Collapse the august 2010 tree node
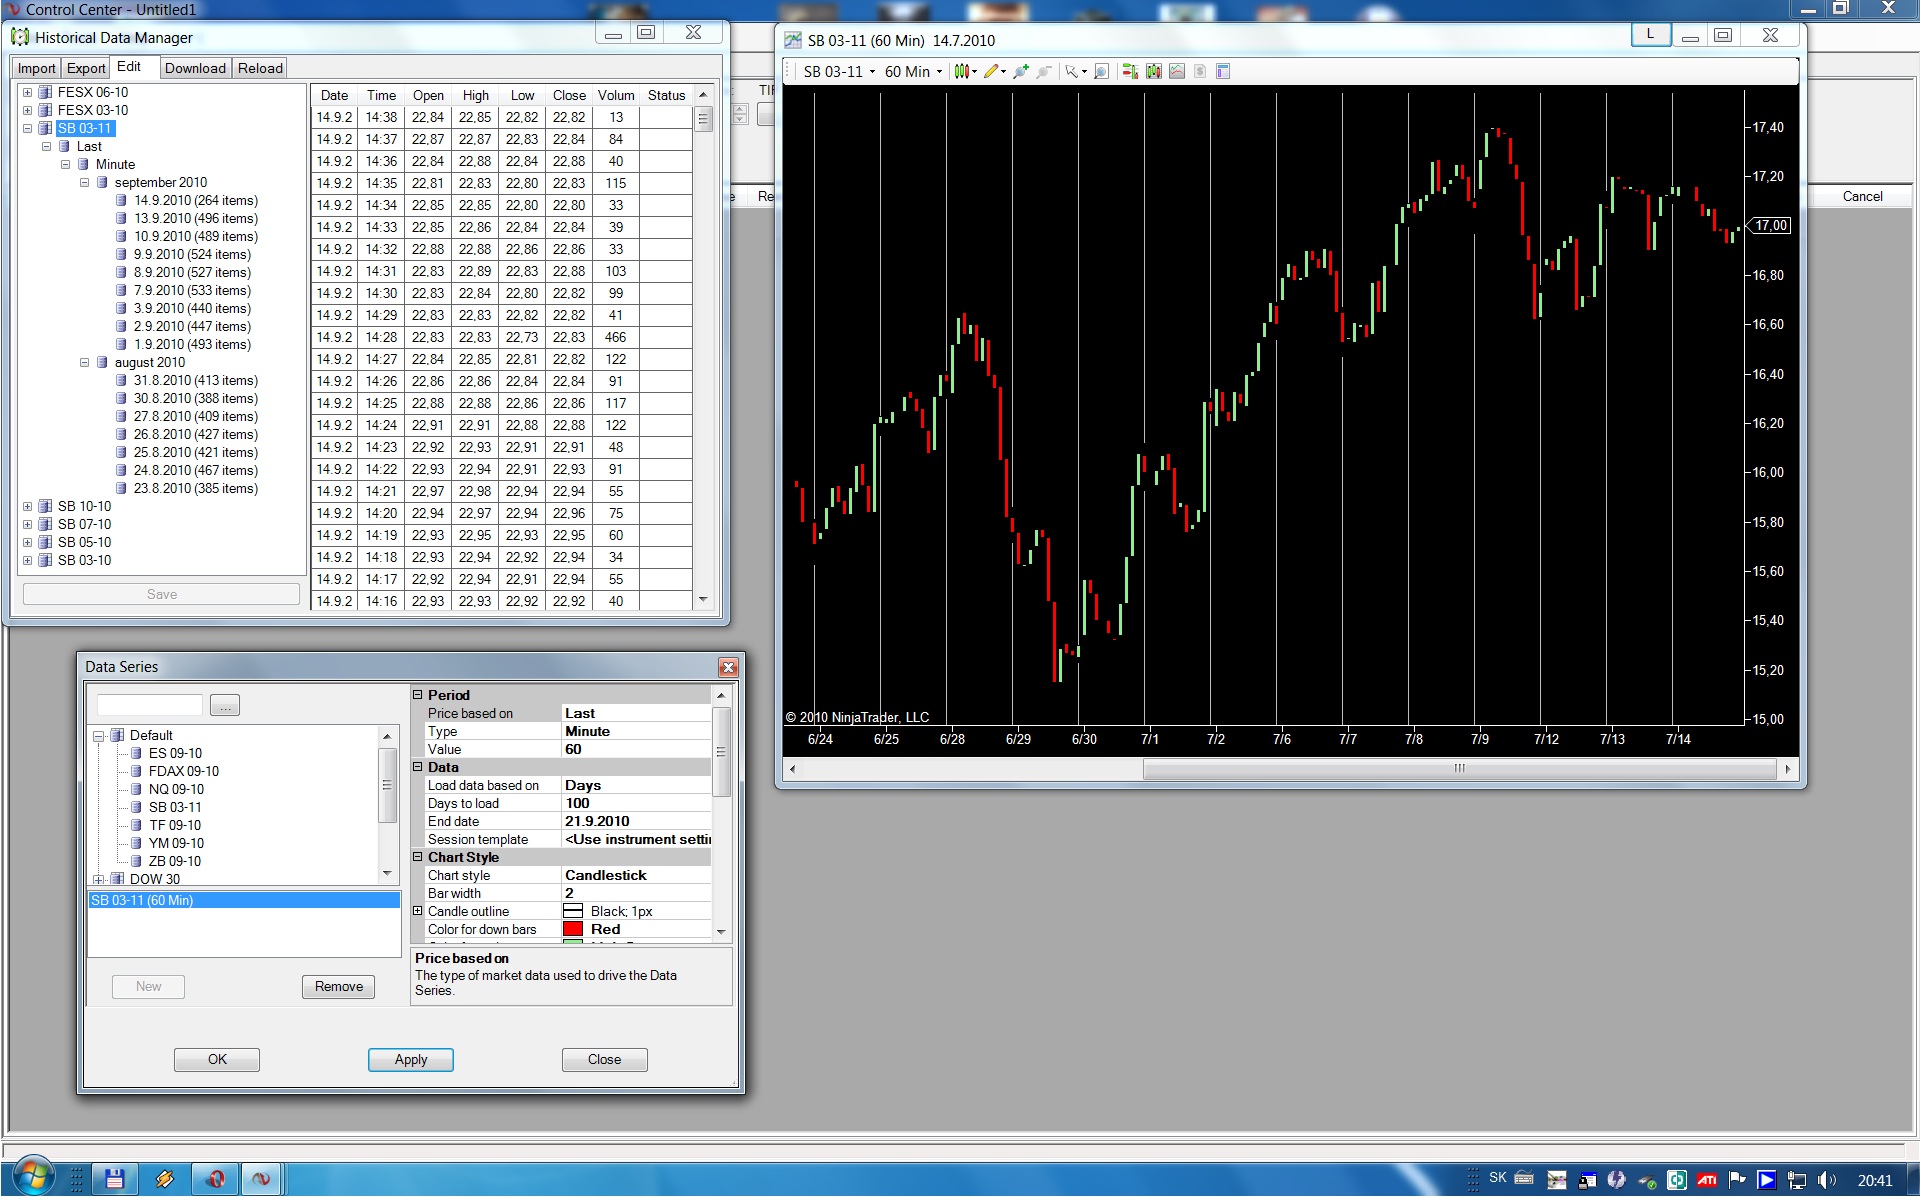 [x=85, y=363]
